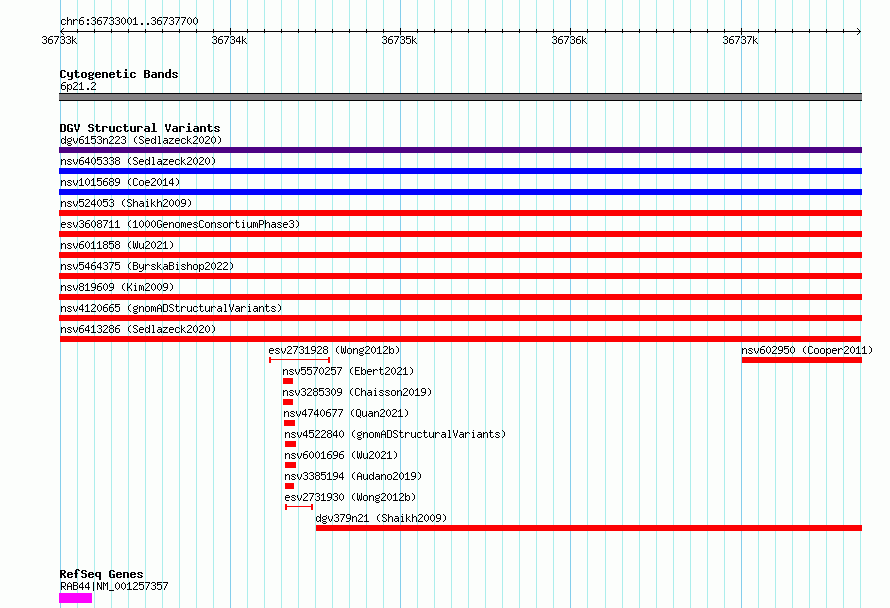Select the red nsv6011858 variant bar
The width and height of the screenshot is (890, 608).
point(460,255)
